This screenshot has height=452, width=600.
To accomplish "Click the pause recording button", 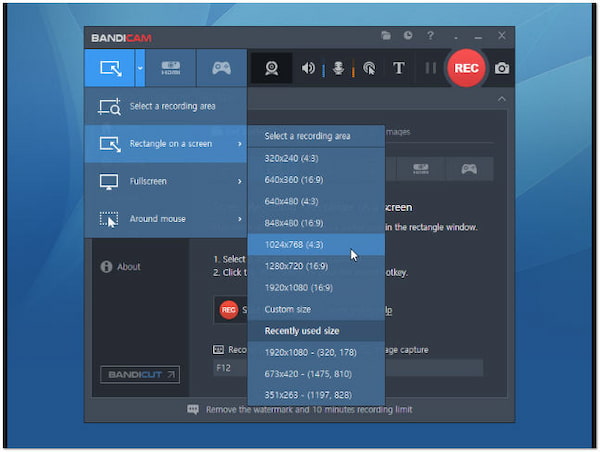I will point(431,68).
